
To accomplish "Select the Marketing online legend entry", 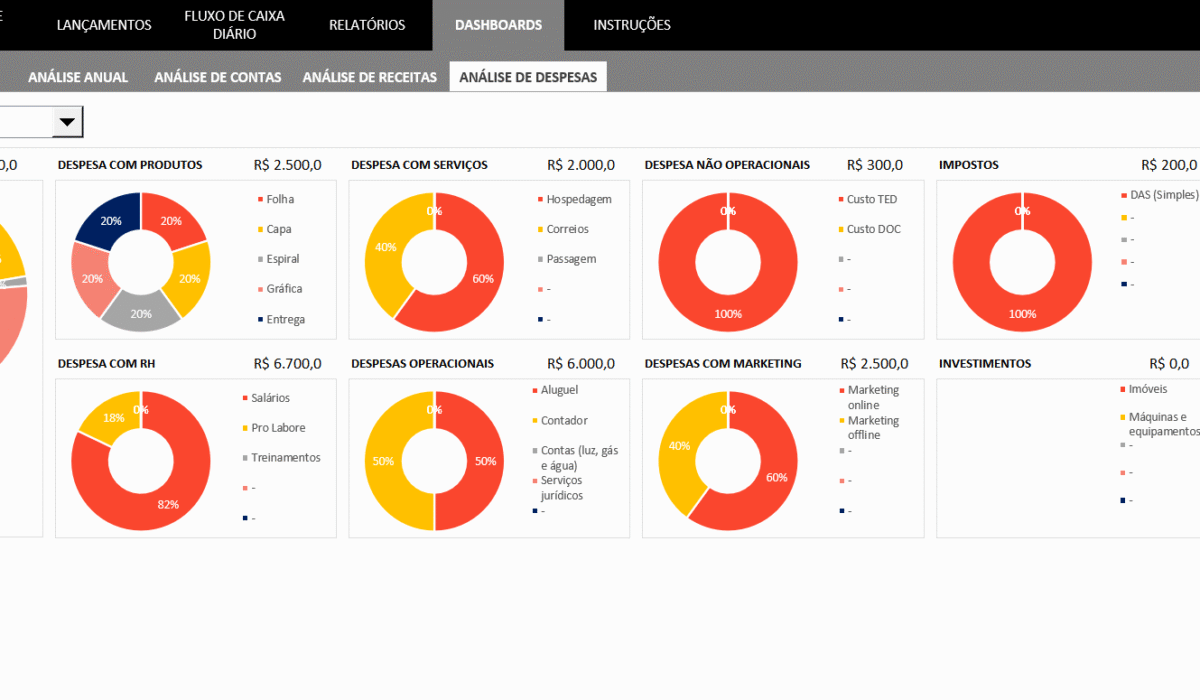I will coord(873,397).
